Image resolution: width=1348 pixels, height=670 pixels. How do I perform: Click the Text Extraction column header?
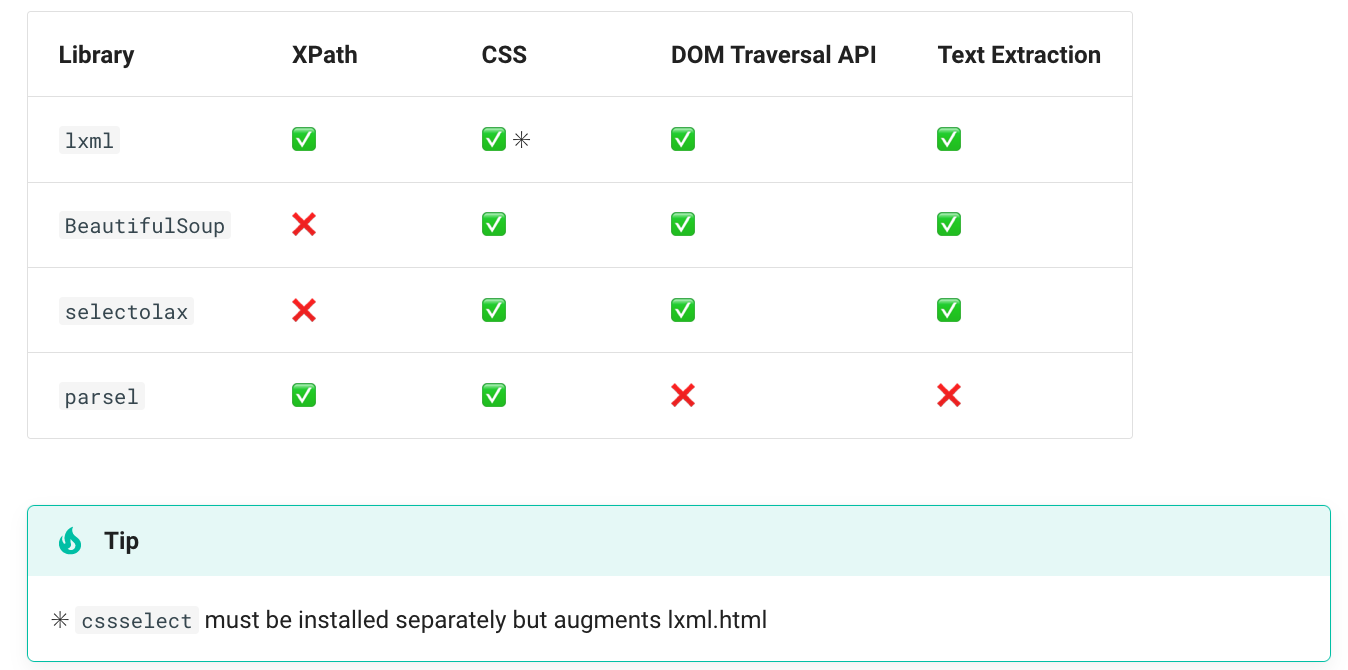coord(1019,55)
